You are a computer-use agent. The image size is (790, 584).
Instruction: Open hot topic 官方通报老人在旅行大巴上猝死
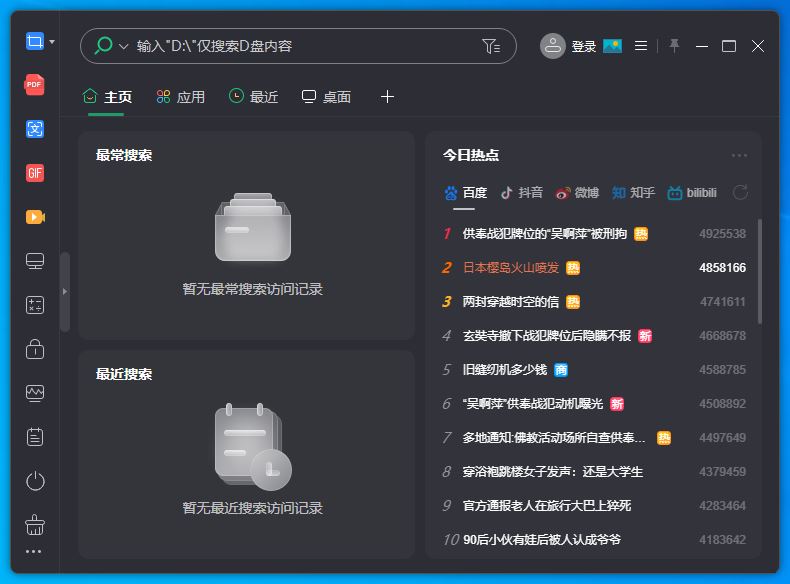pyautogui.click(x=547, y=505)
